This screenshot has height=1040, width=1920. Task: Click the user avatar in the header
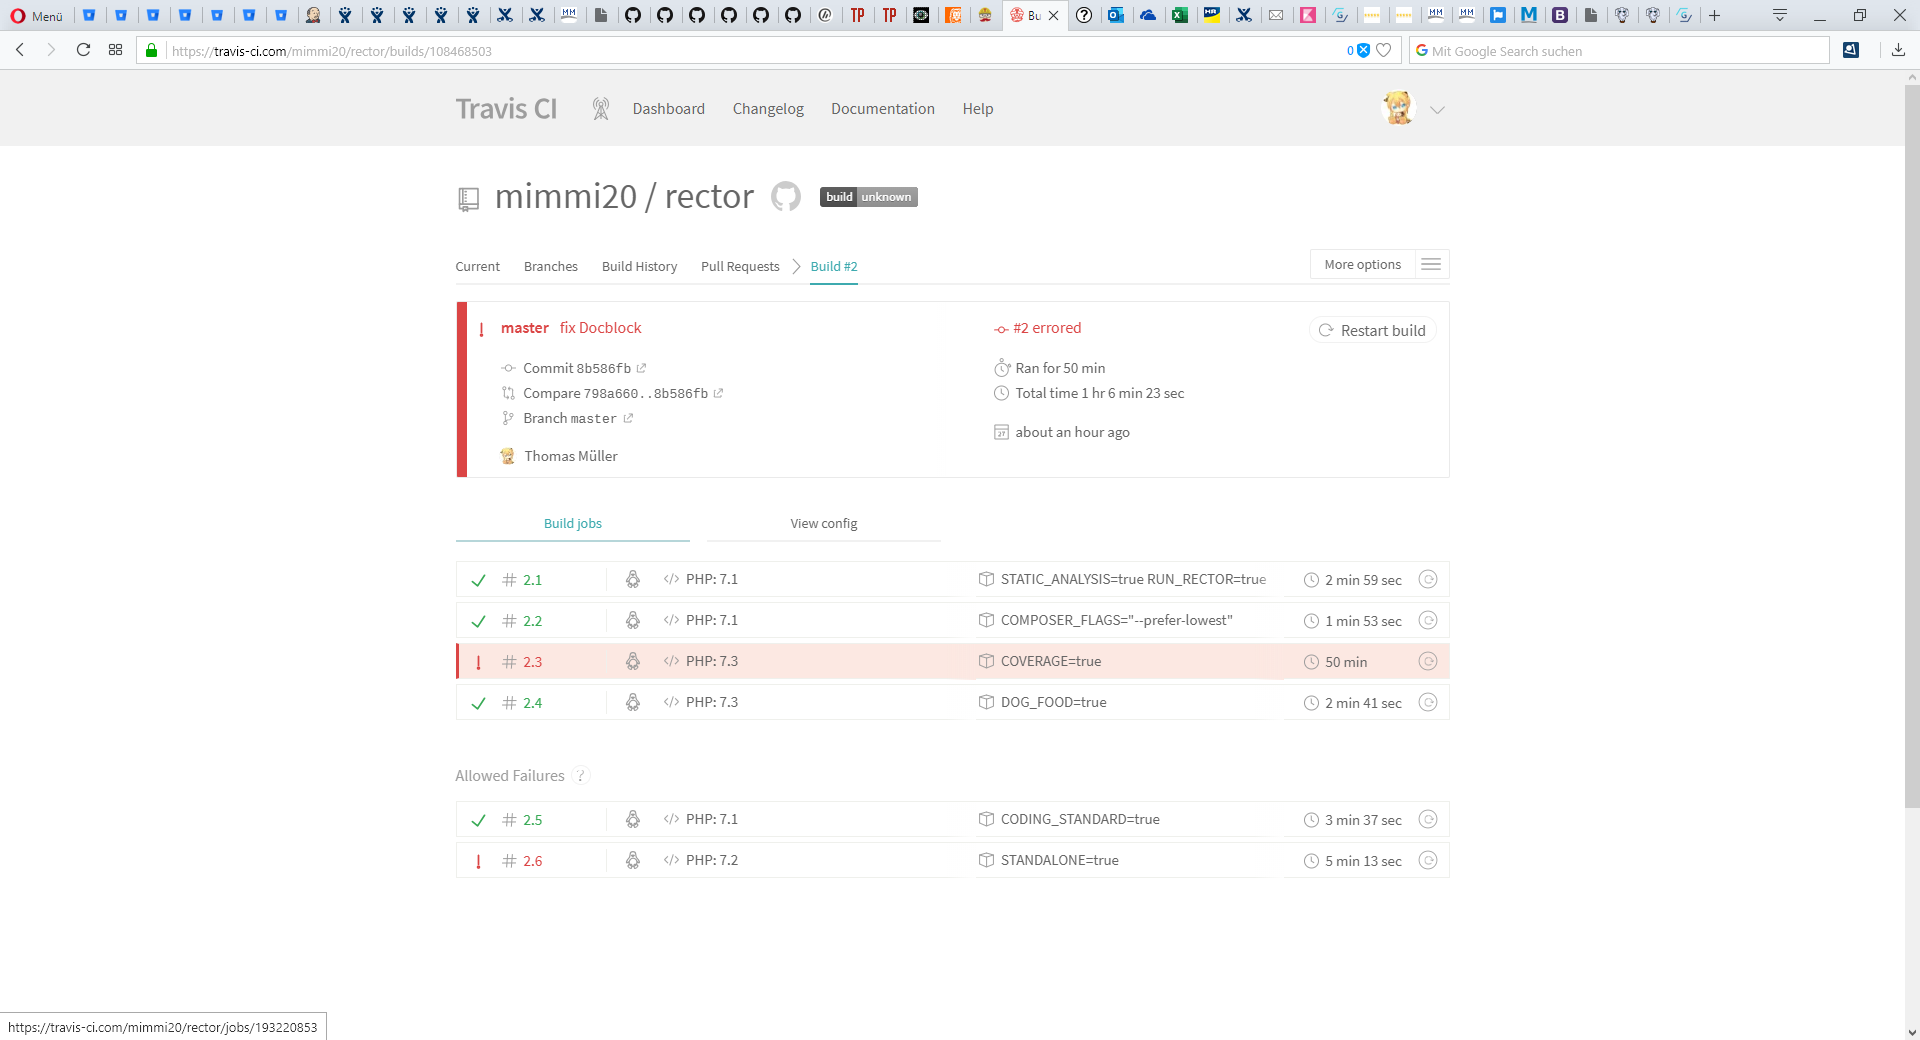pyautogui.click(x=1398, y=108)
